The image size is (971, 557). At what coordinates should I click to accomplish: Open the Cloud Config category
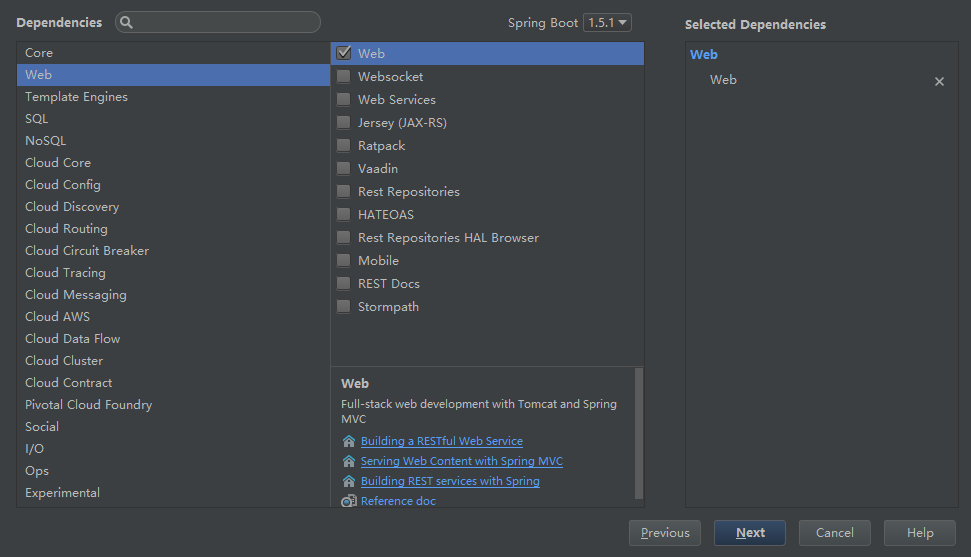pos(173,185)
